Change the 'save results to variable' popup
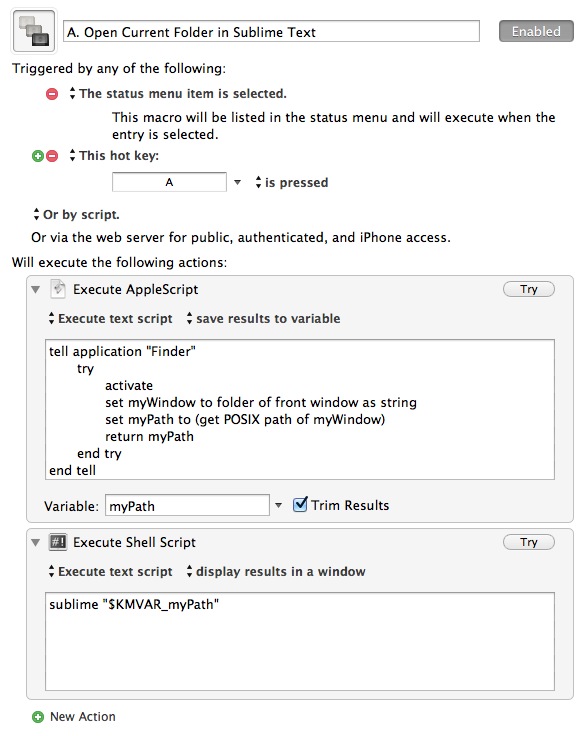 tap(263, 318)
